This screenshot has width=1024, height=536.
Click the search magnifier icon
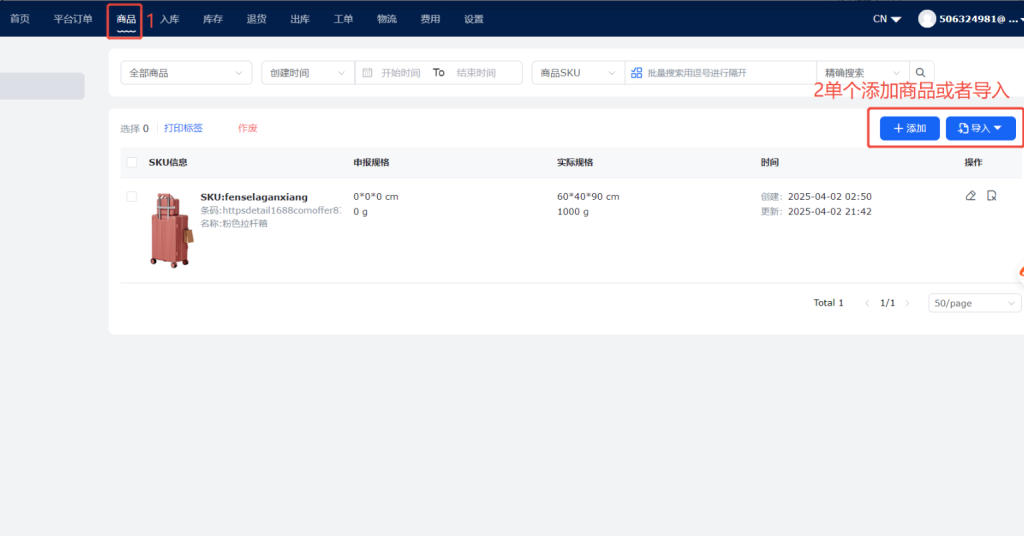[921, 73]
